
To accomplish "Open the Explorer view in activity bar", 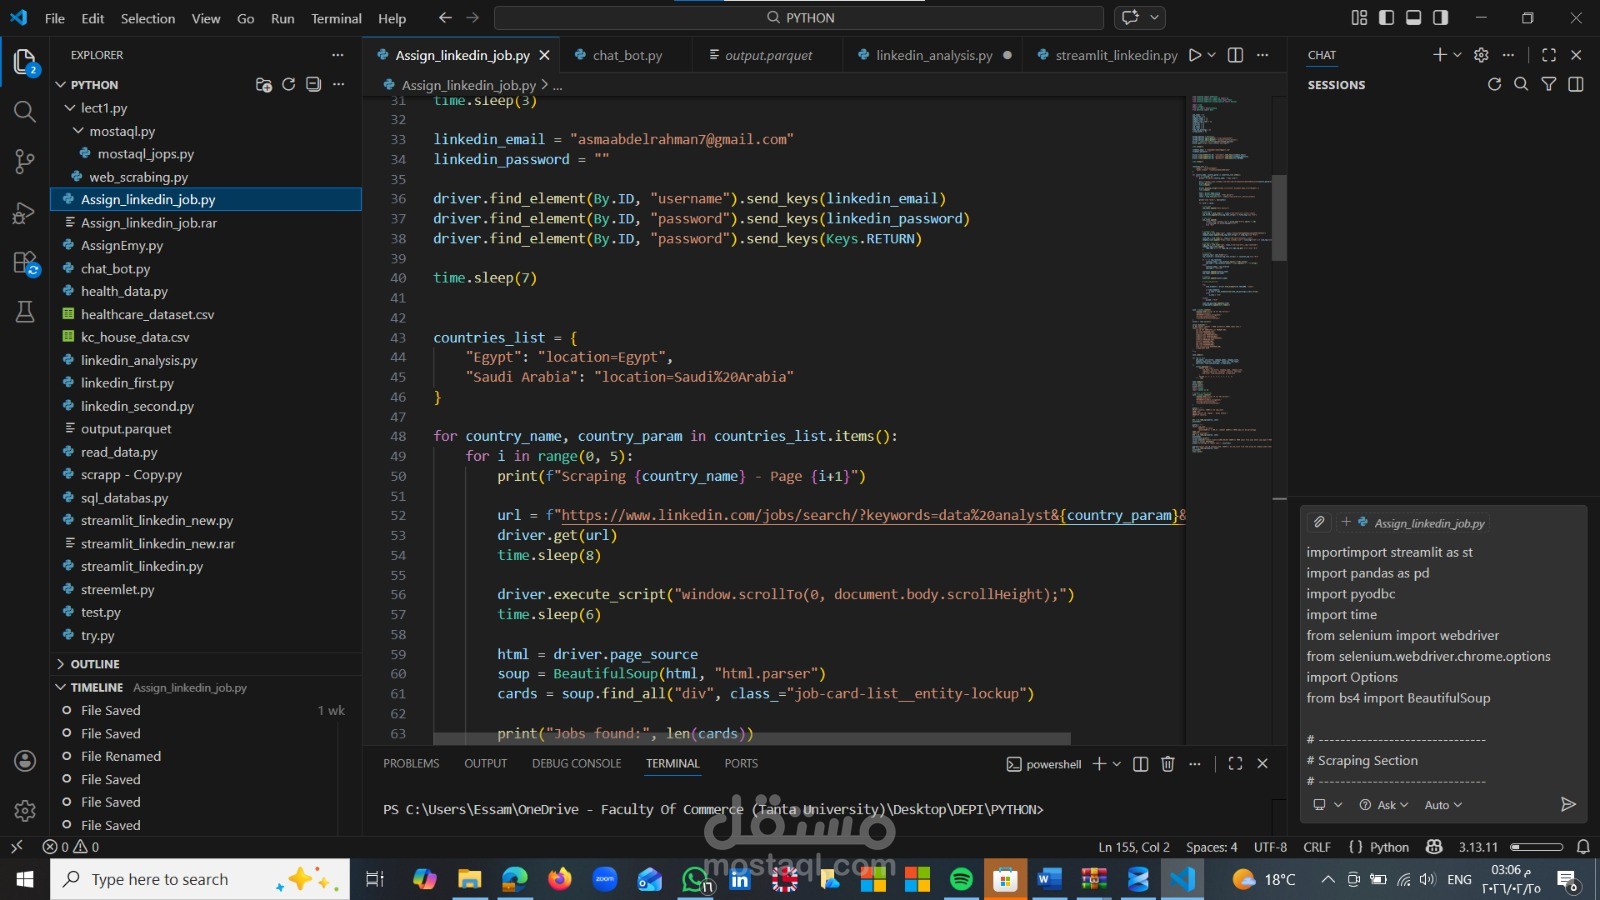I will click(x=25, y=62).
